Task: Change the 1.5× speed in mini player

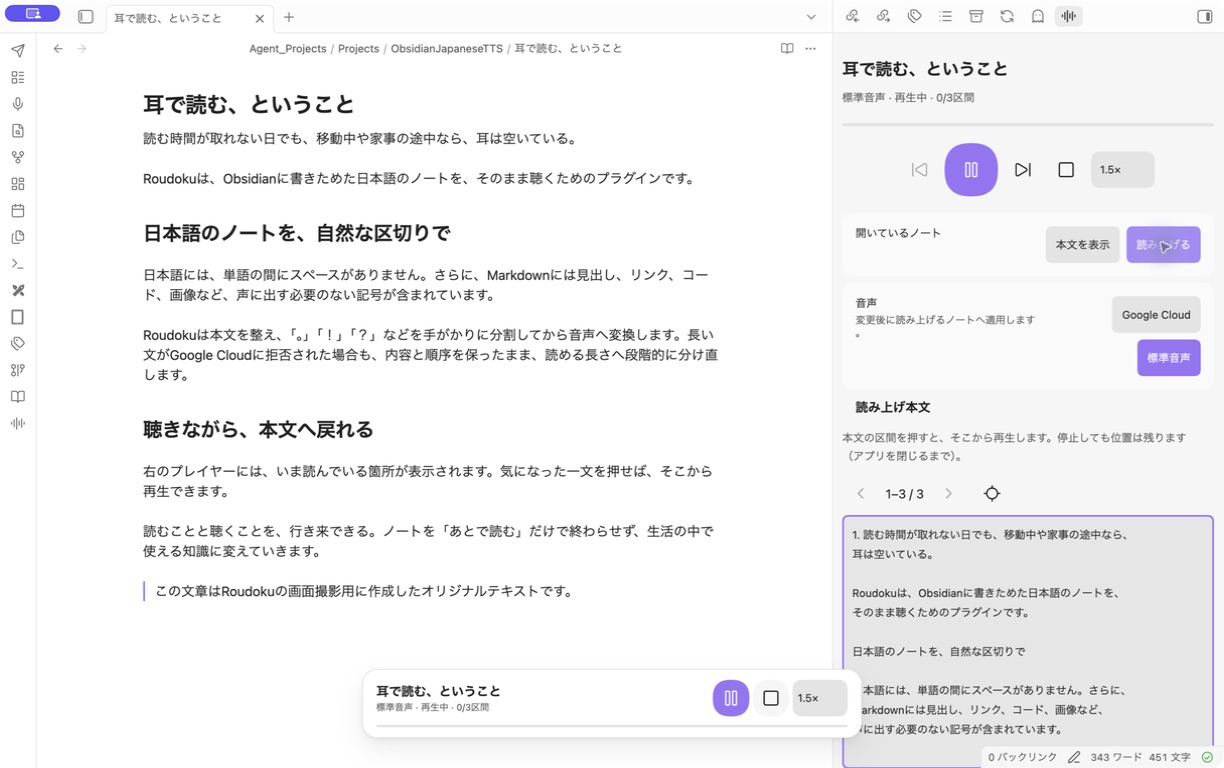Action: [820, 698]
